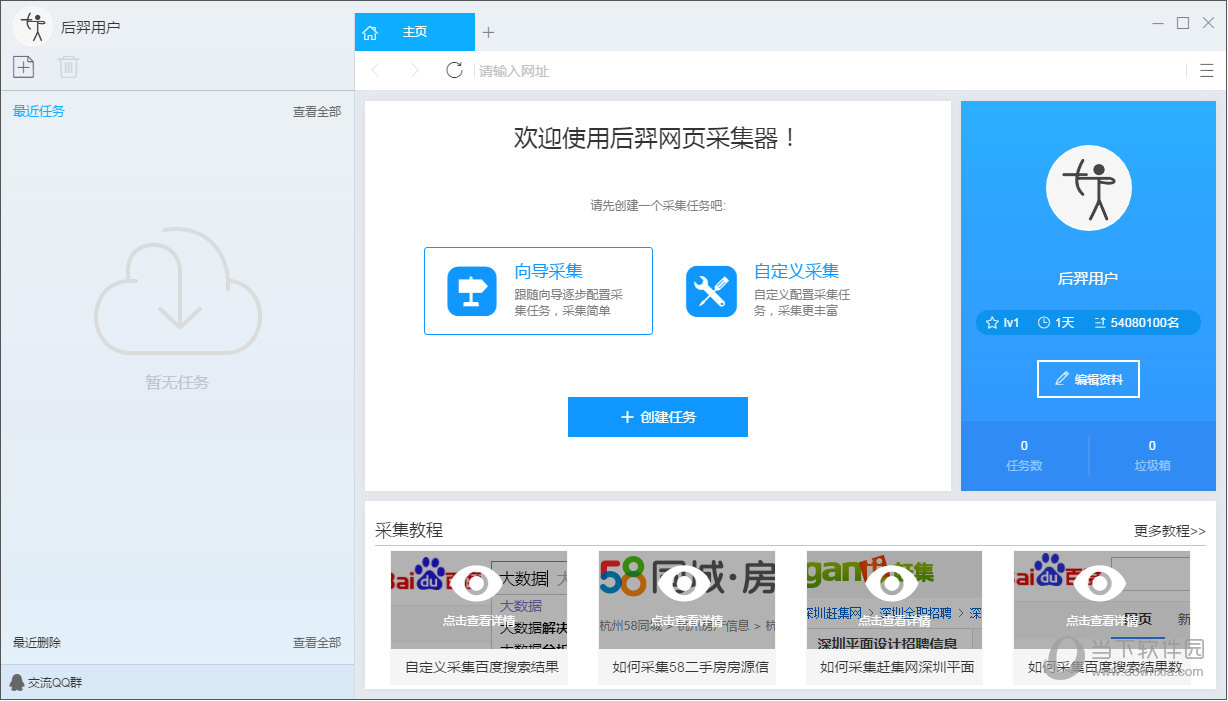Click 查看全部 beside 最近删除

click(317, 643)
